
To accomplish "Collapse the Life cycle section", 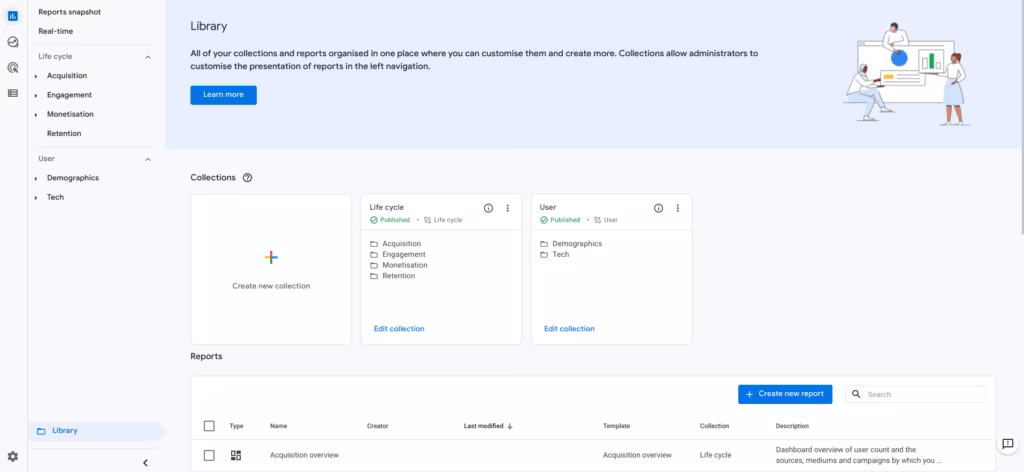I will coord(148,57).
